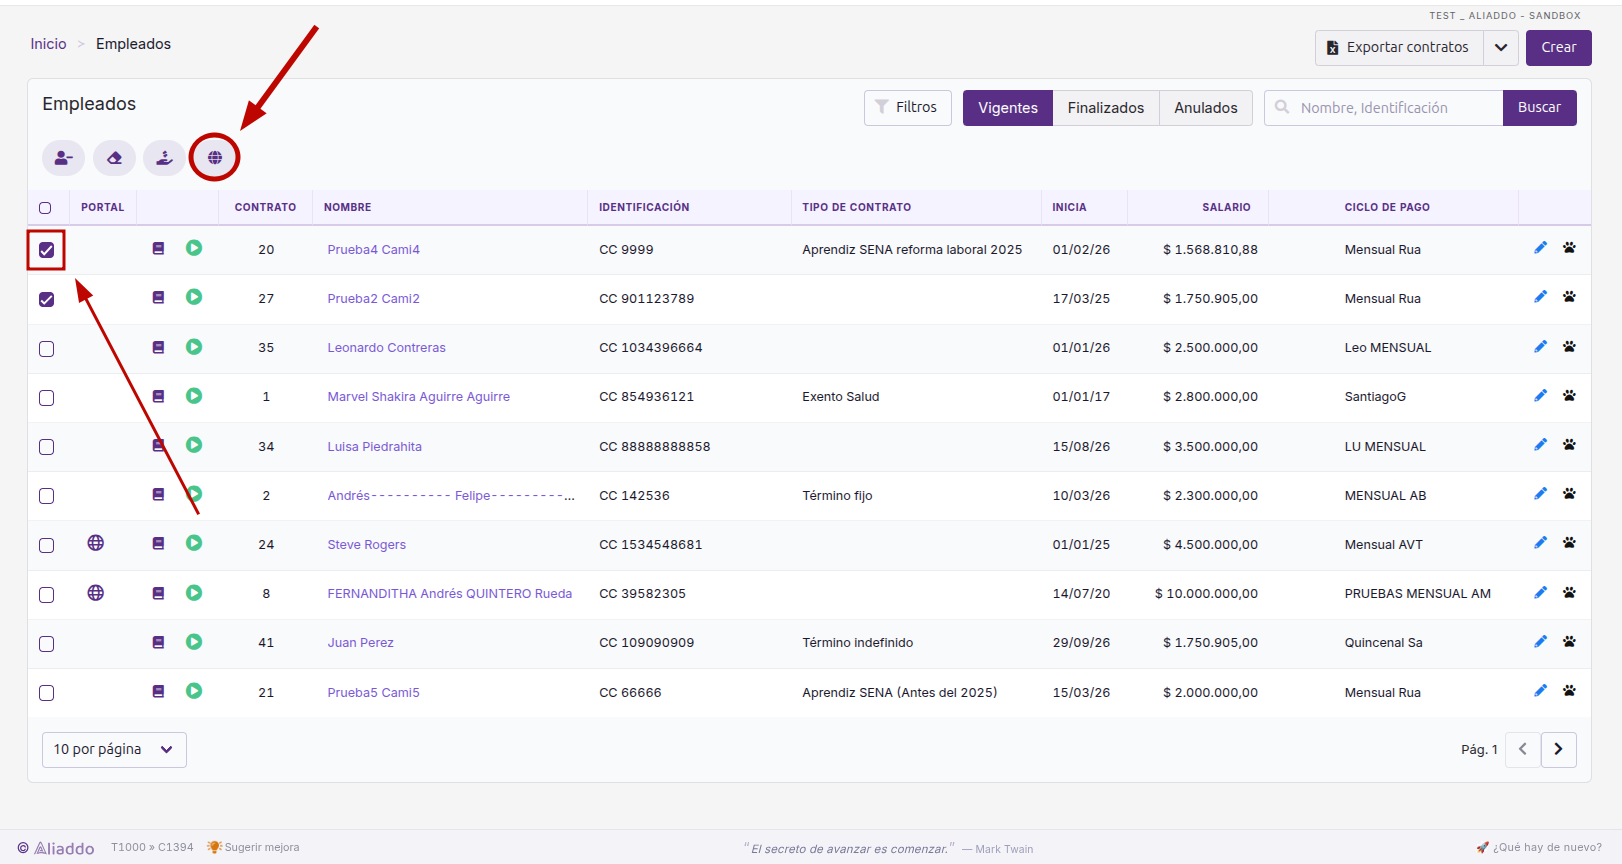Click the paw icon for Prueba5 Cami5 row
Image resolution: width=1622 pixels, height=864 pixels.
[x=1569, y=691]
